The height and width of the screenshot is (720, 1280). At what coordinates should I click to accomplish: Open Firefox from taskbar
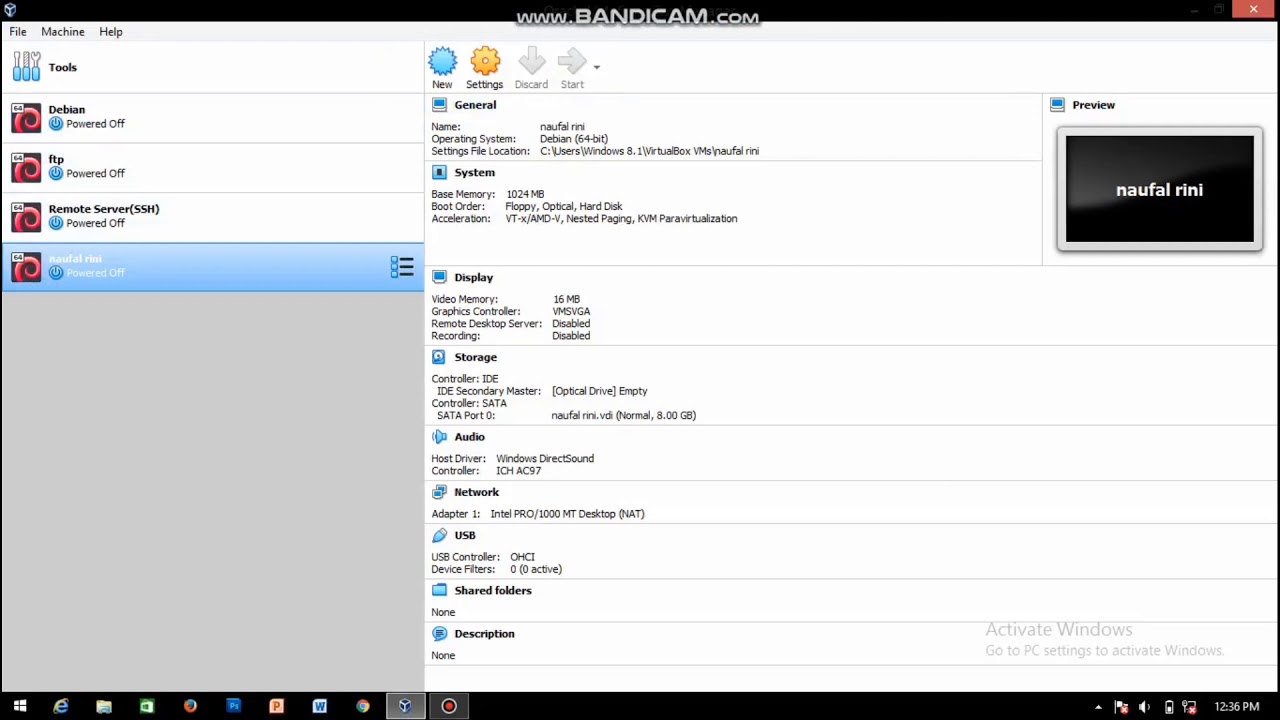(x=190, y=706)
